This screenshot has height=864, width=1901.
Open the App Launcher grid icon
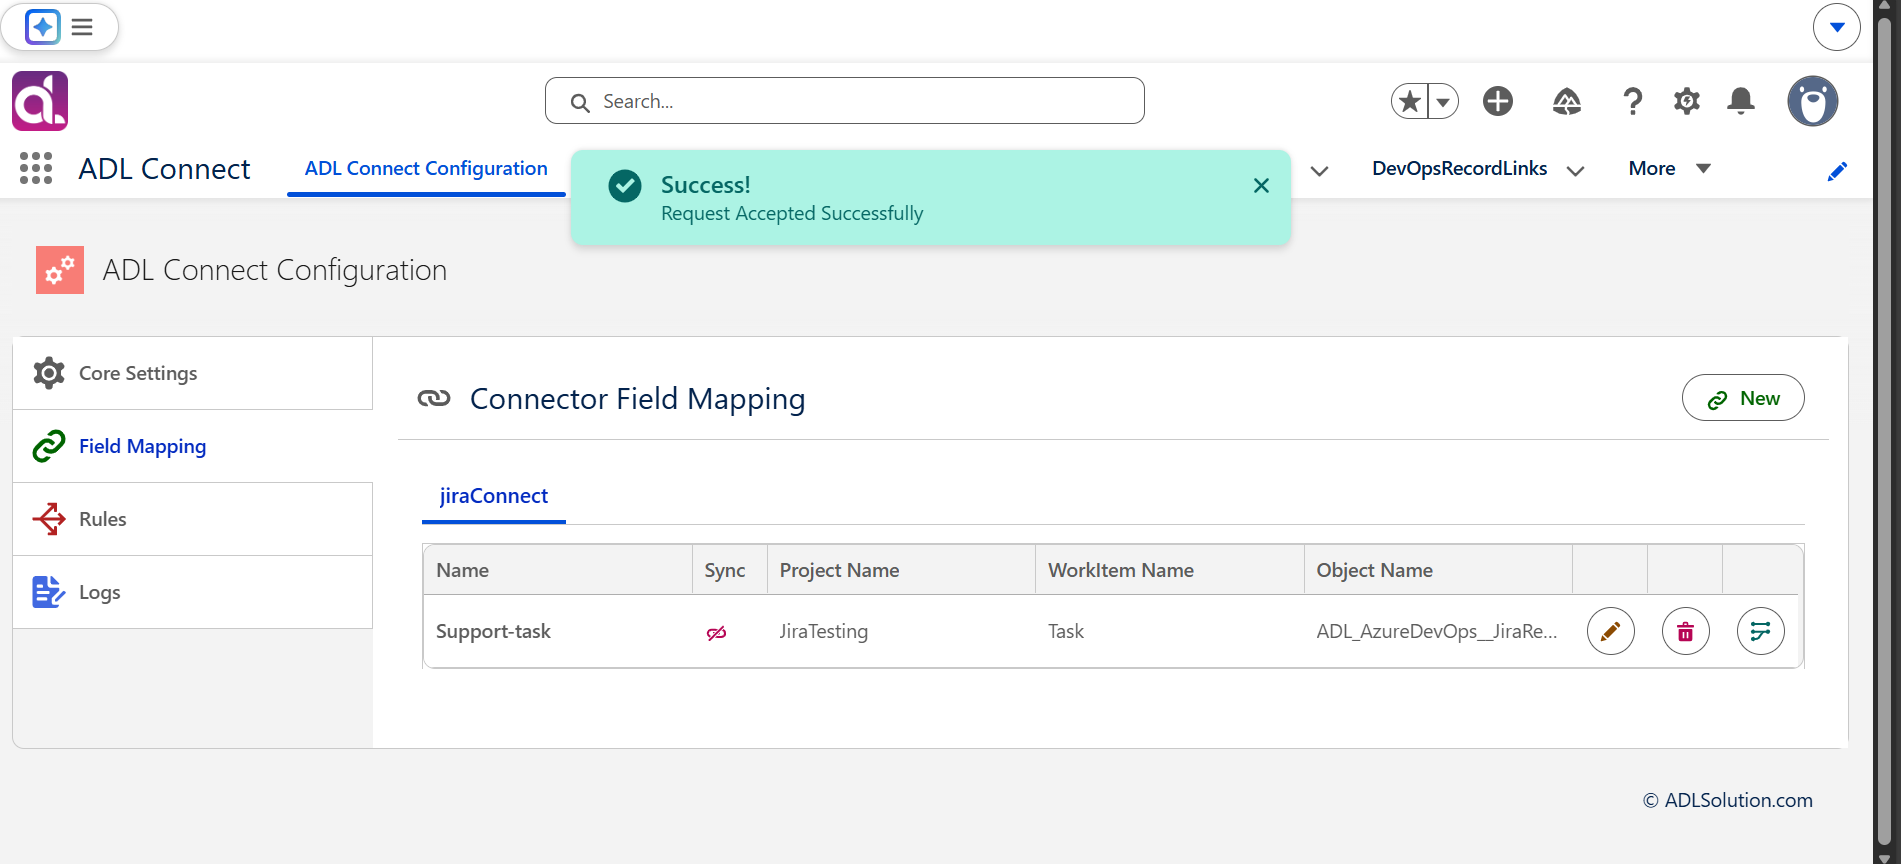pos(36,168)
